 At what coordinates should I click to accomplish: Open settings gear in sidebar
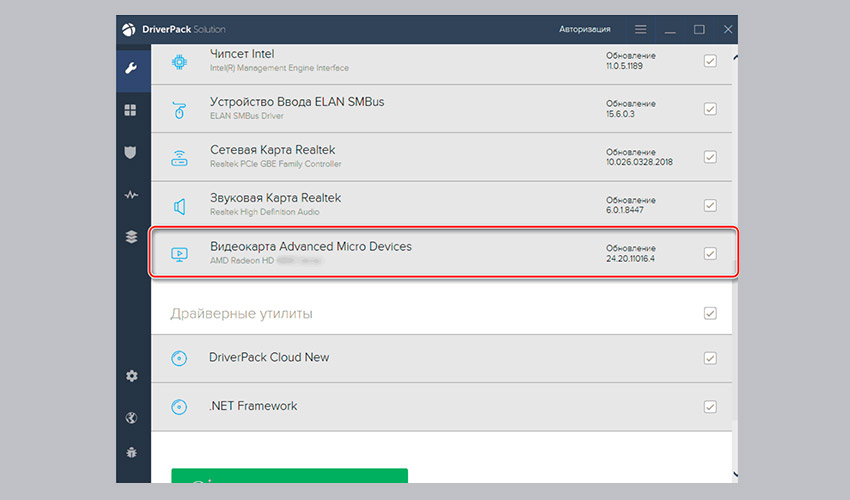point(131,376)
